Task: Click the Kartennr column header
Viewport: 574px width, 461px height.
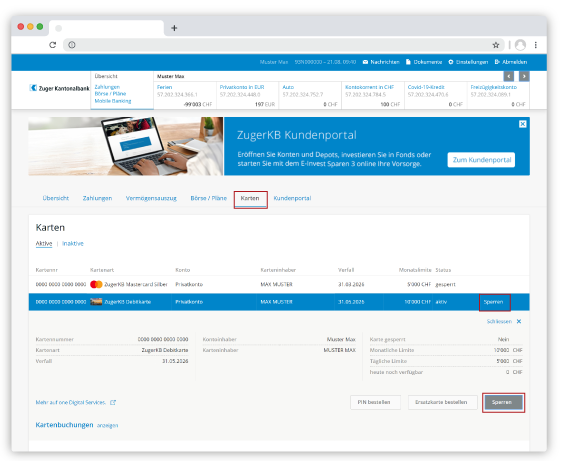Action: coord(46,270)
